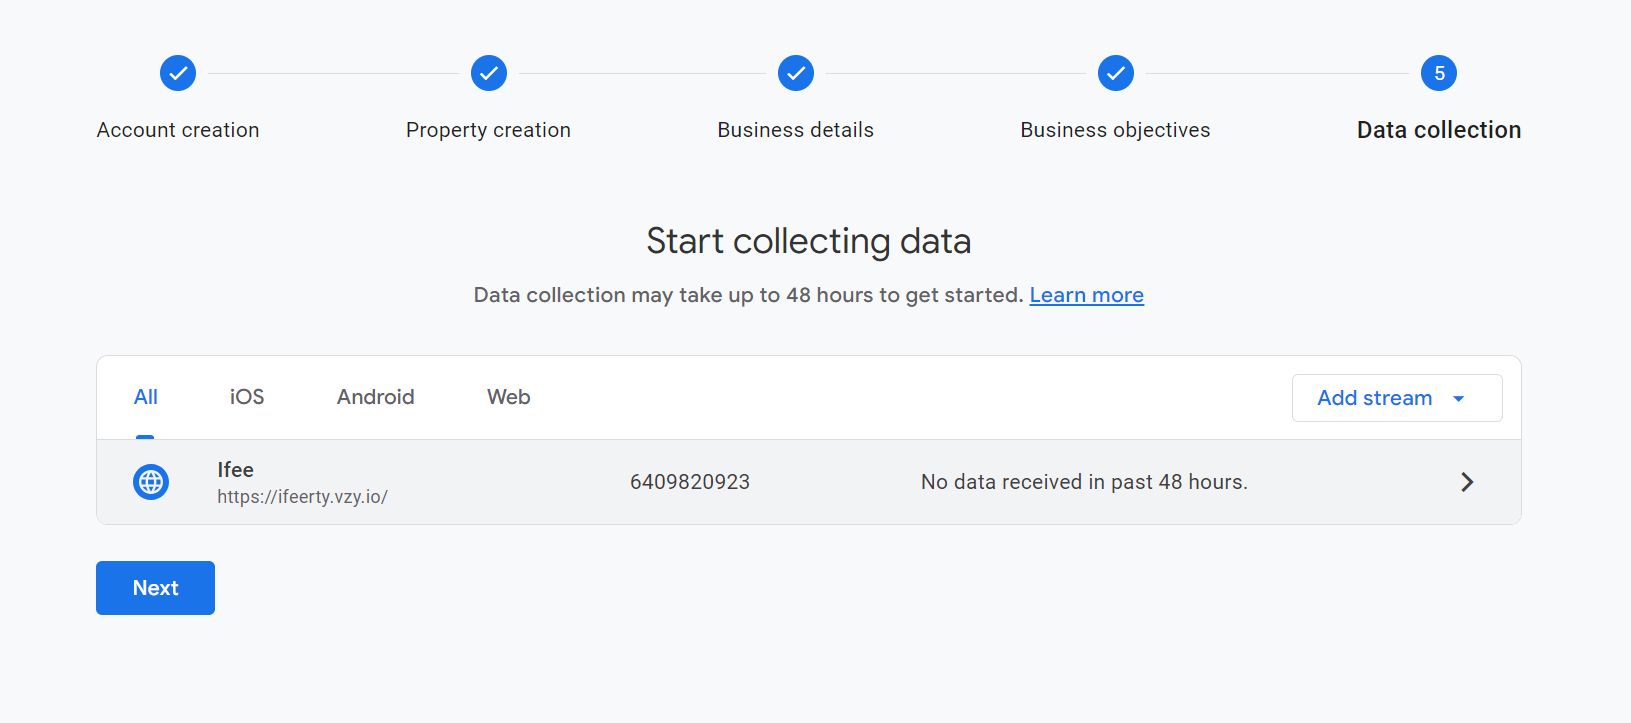Click the Business details checkmark step icon

[796, 73]
